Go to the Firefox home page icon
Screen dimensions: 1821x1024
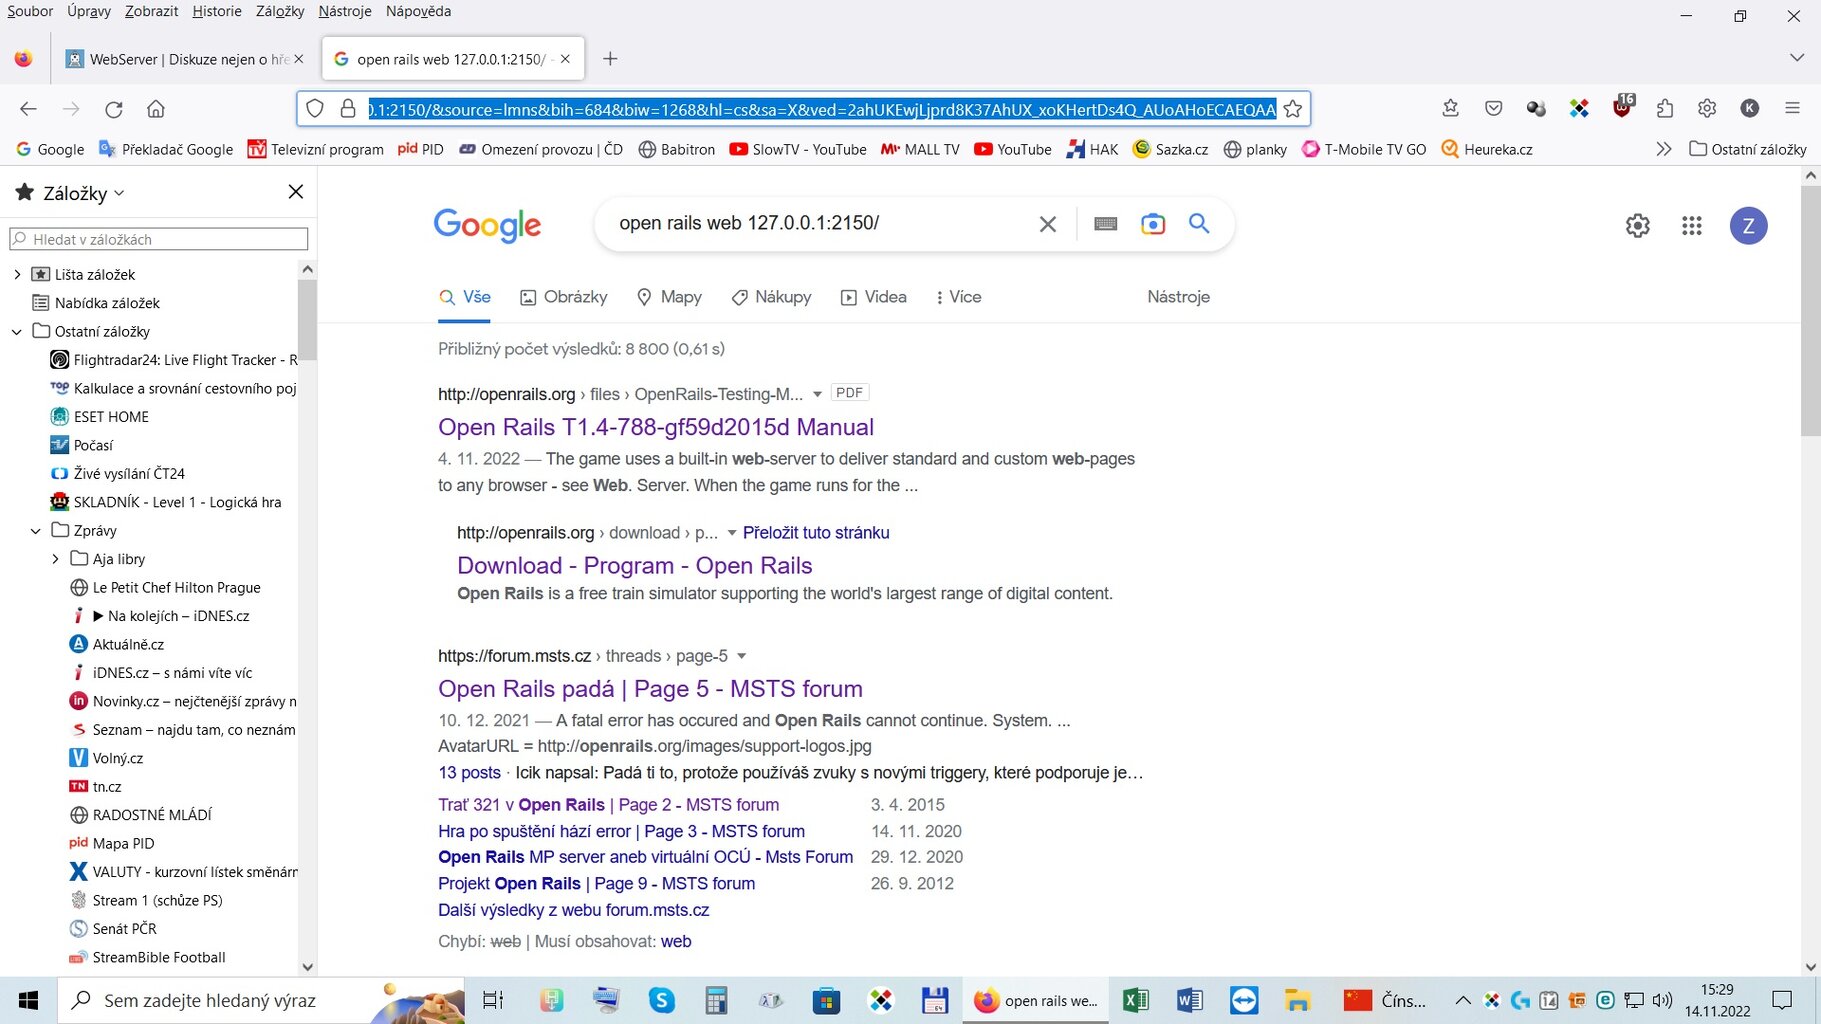pos(156,109)
